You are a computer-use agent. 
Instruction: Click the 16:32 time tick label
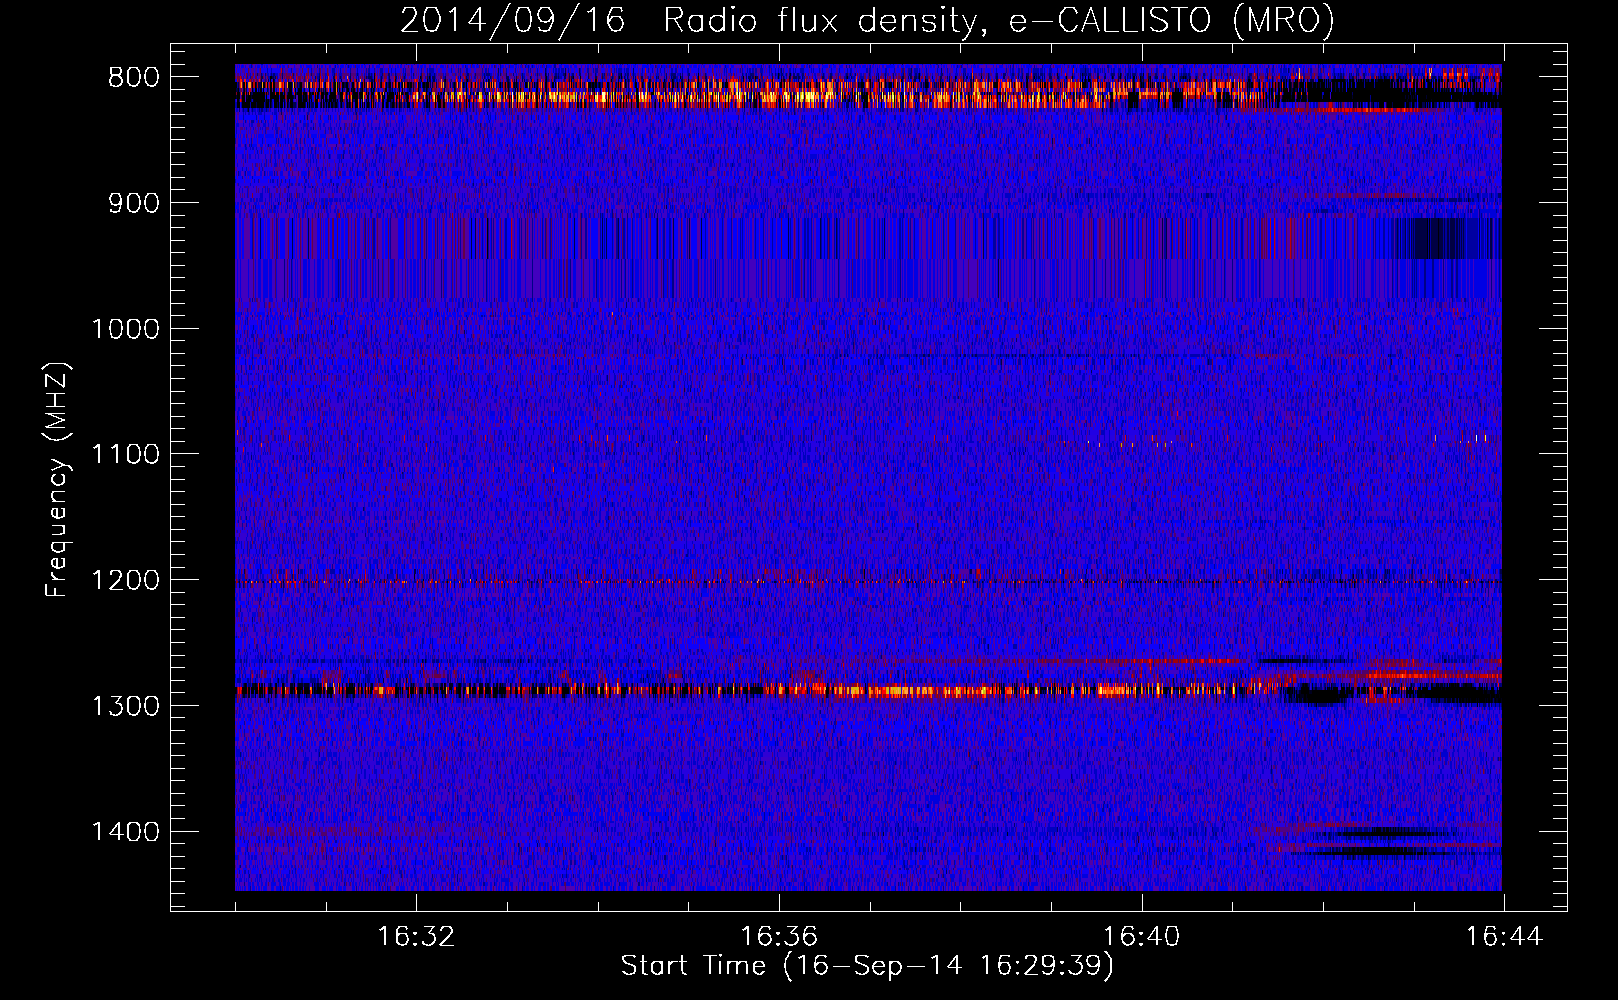coord(417,937)
